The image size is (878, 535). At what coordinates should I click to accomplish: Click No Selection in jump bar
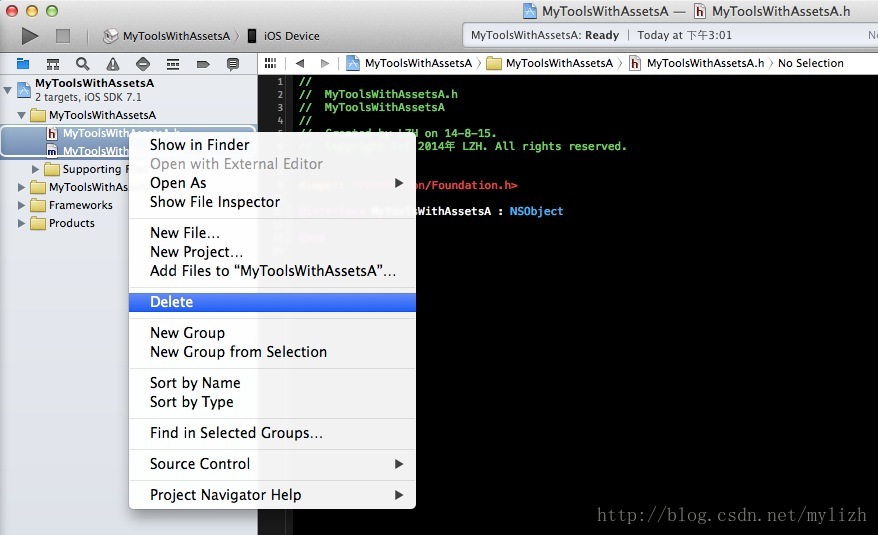810,63
